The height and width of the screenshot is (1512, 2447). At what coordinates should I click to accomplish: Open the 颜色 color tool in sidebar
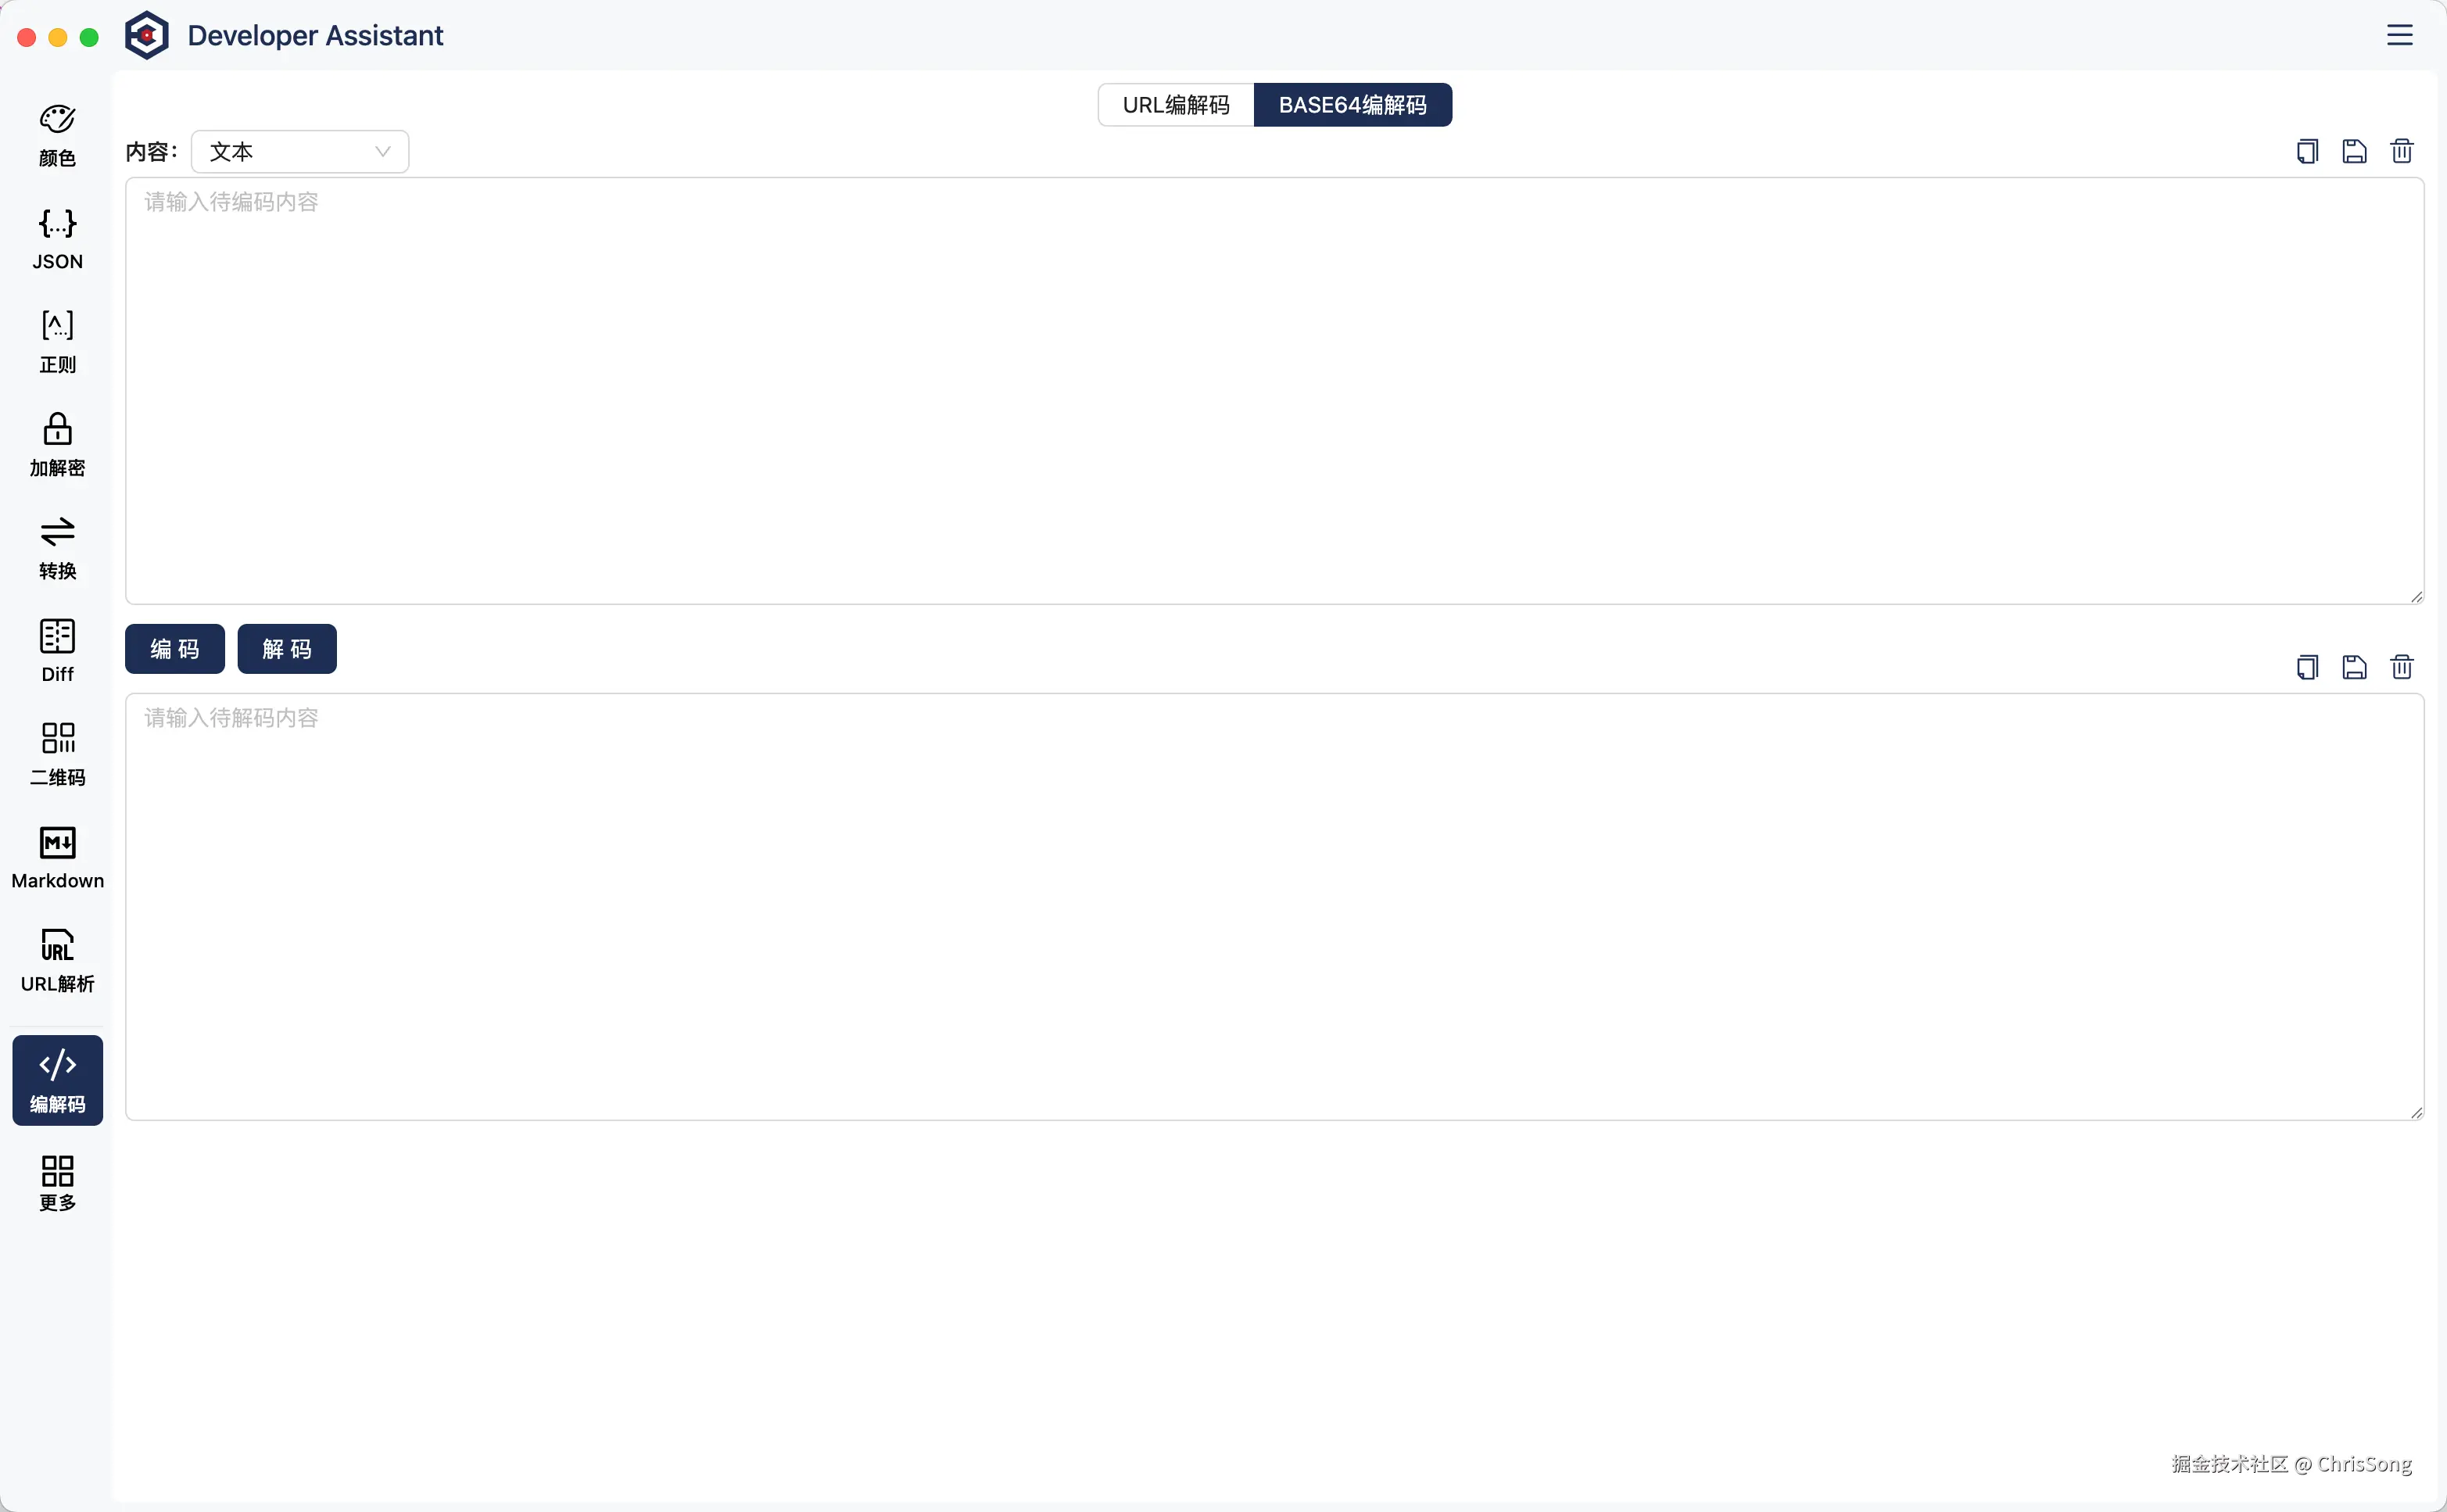point(57,135)
